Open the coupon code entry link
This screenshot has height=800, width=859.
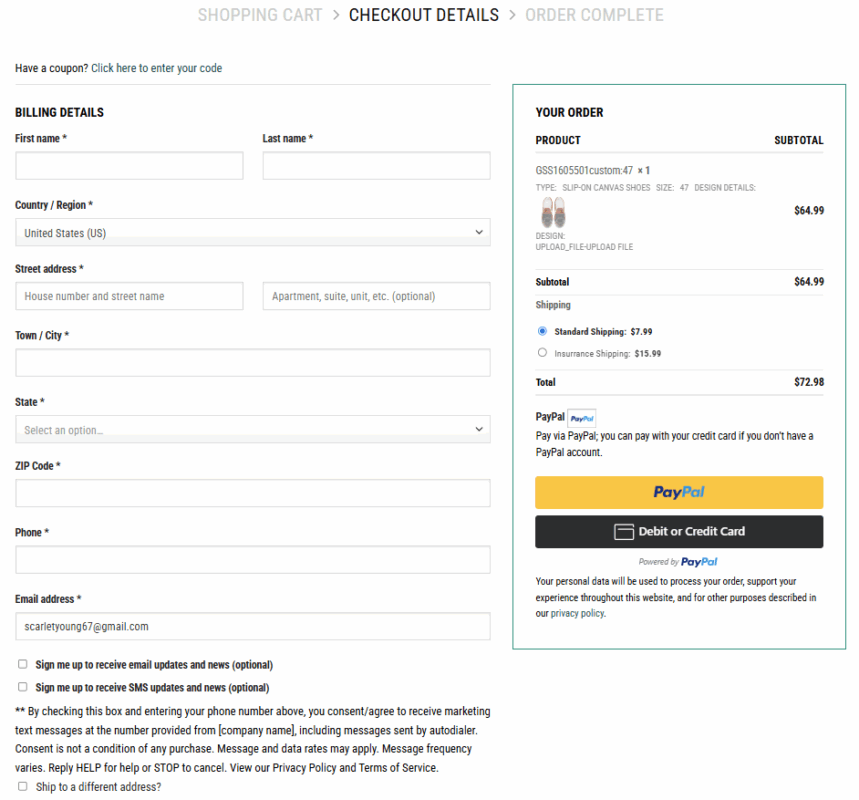click(156, 68)
